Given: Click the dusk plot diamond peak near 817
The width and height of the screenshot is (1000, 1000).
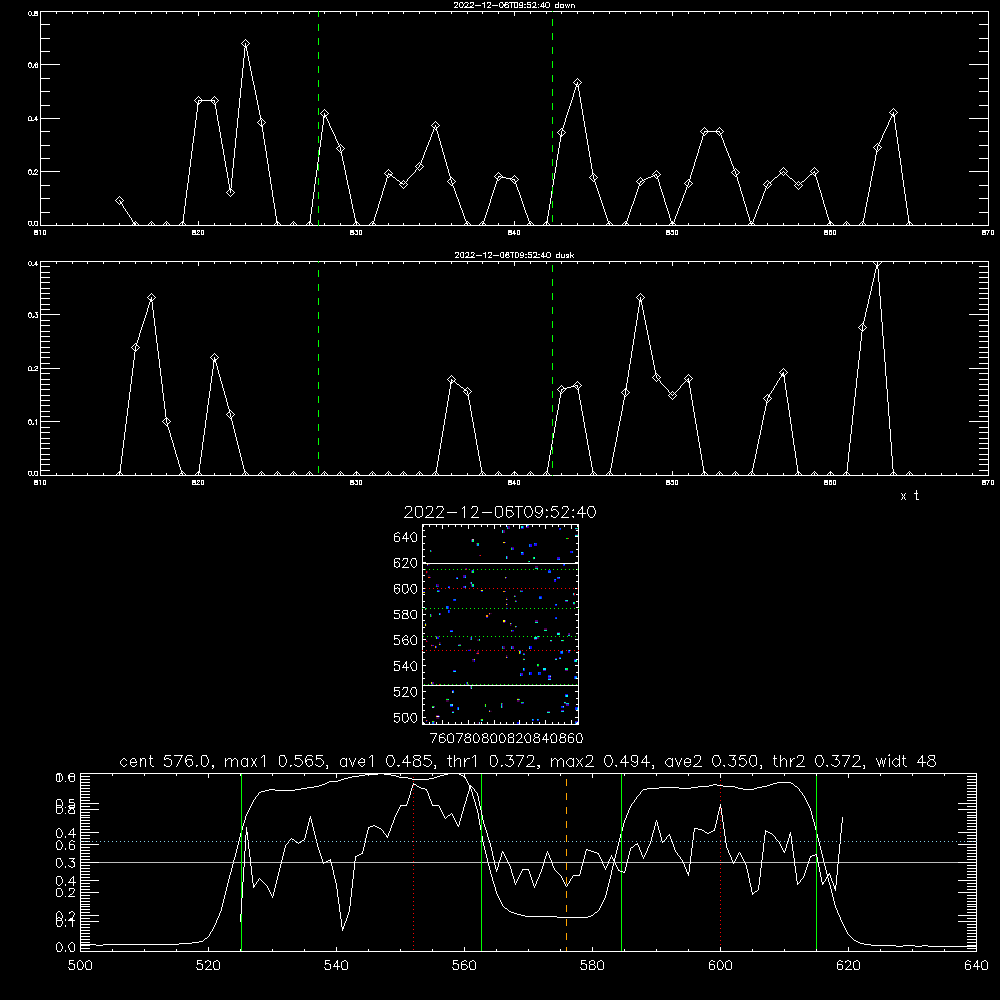Looking at the screenshot, I should (x=151, y=298).
